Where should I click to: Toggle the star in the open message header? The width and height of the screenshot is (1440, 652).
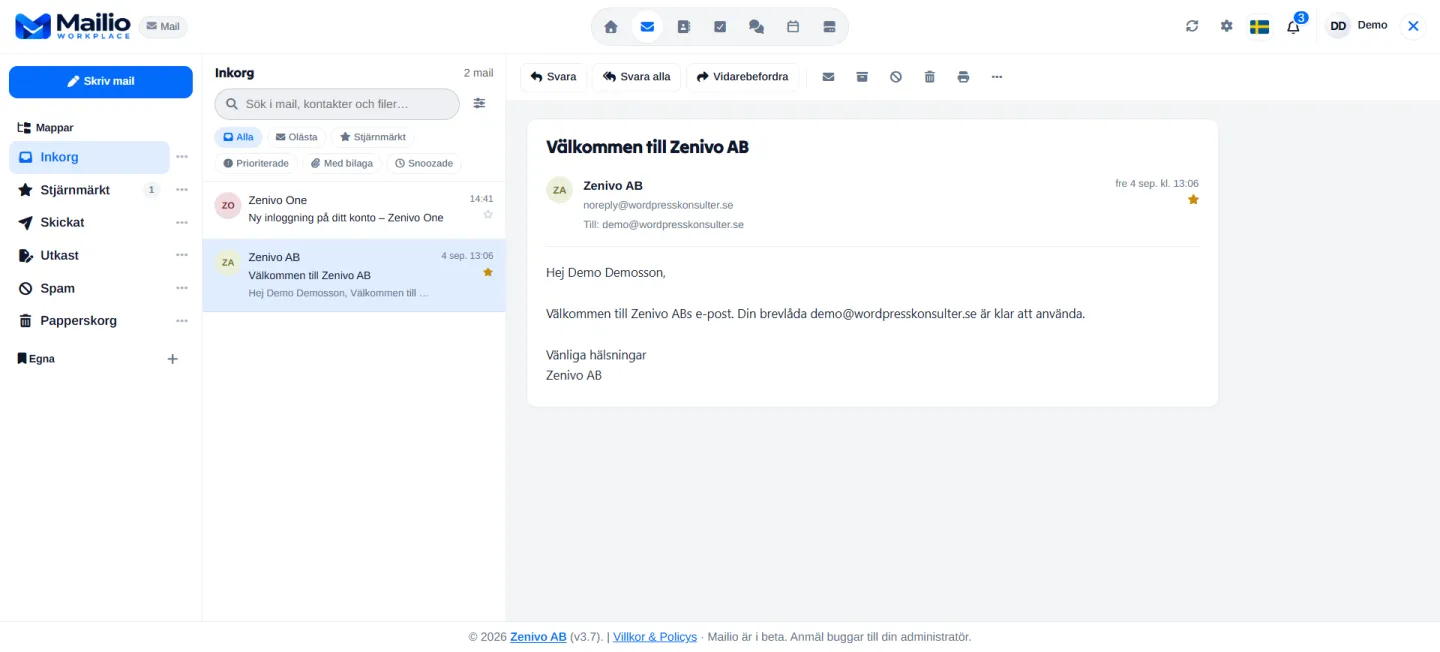click(1193, 200)
